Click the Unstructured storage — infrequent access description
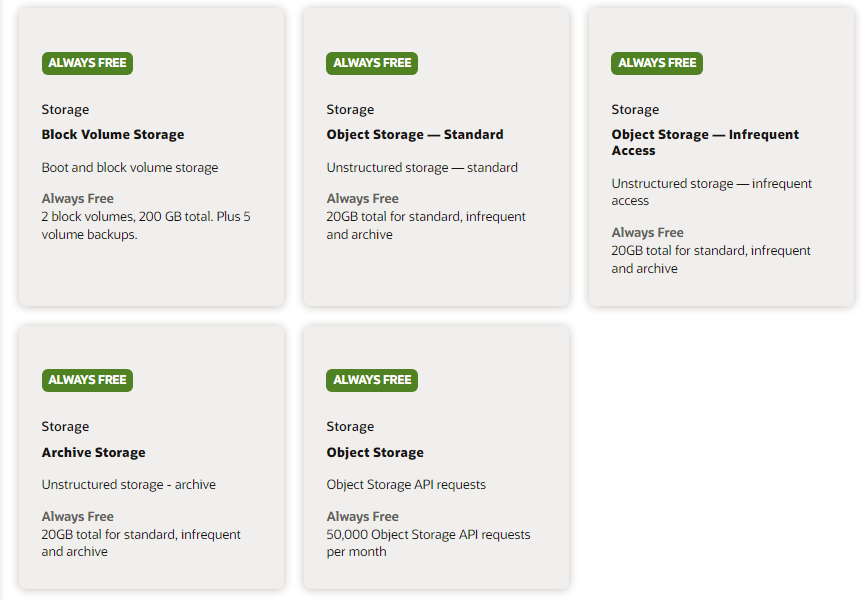This screenshot has width=867, height=600. point(712,192)
